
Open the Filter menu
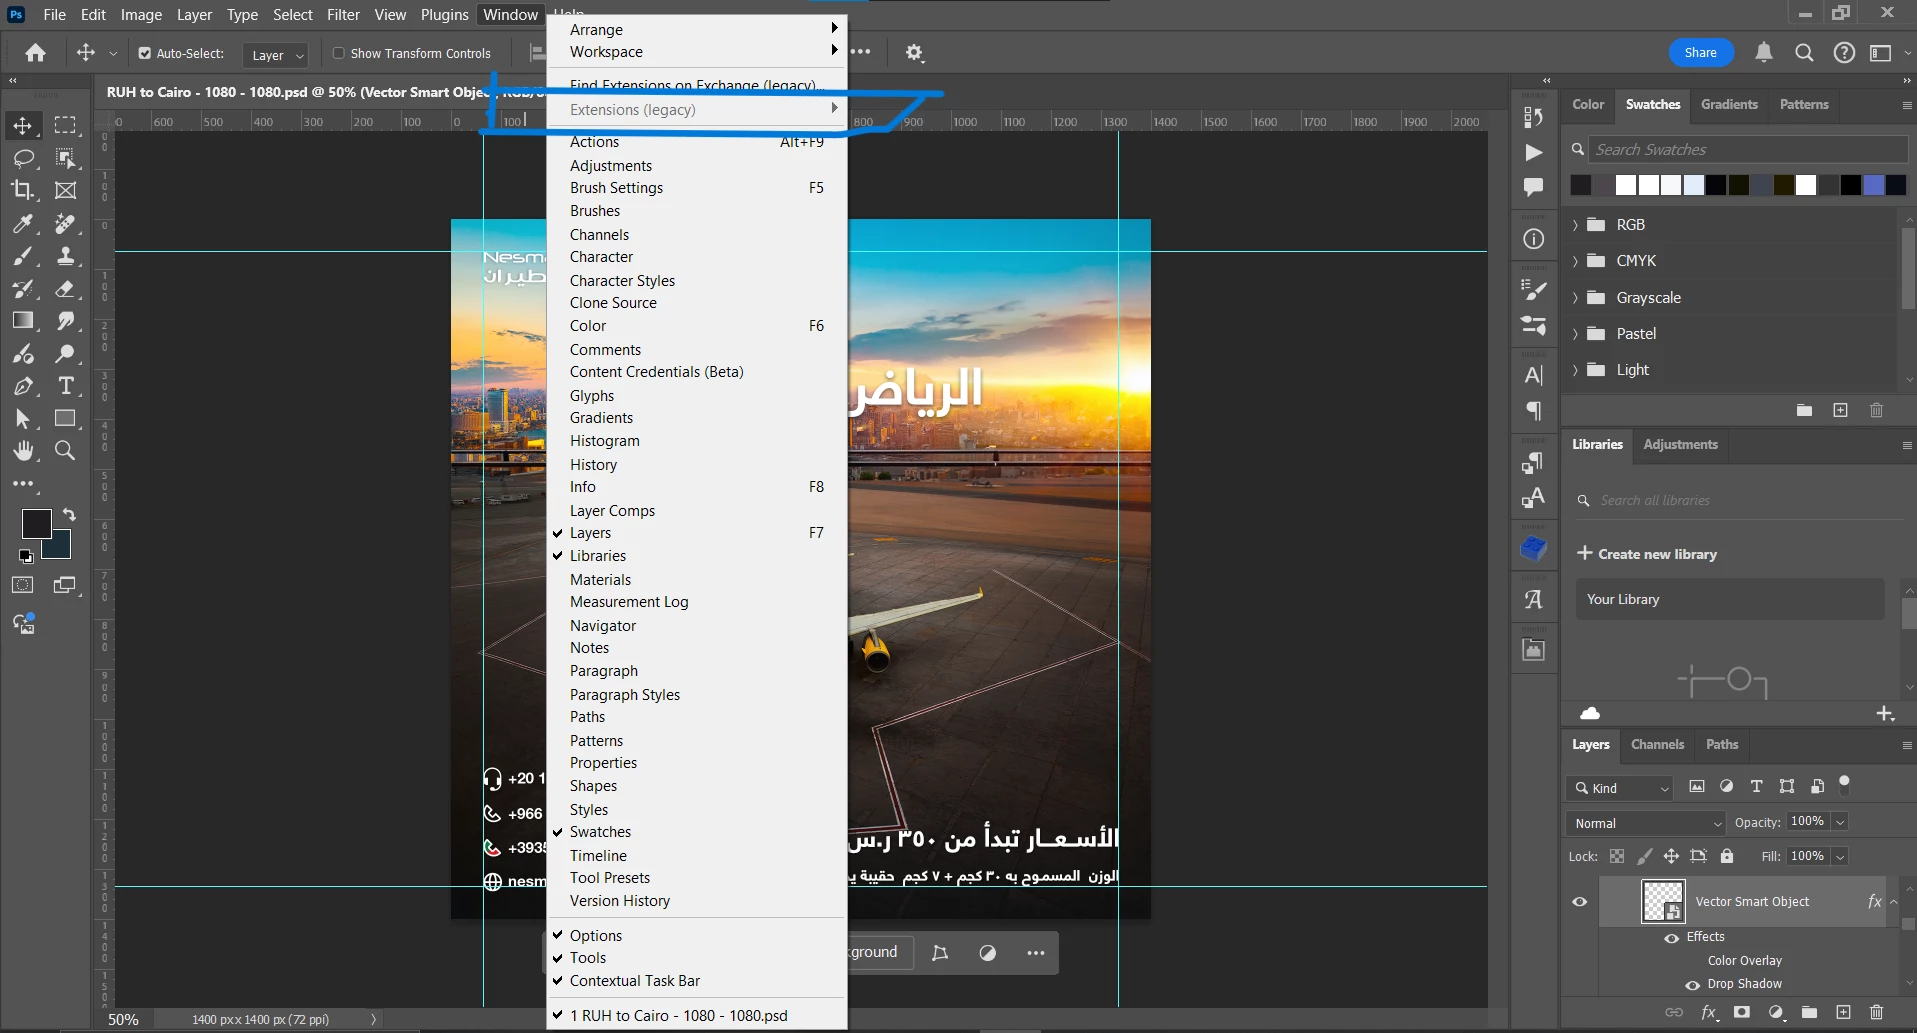point(343,15)
